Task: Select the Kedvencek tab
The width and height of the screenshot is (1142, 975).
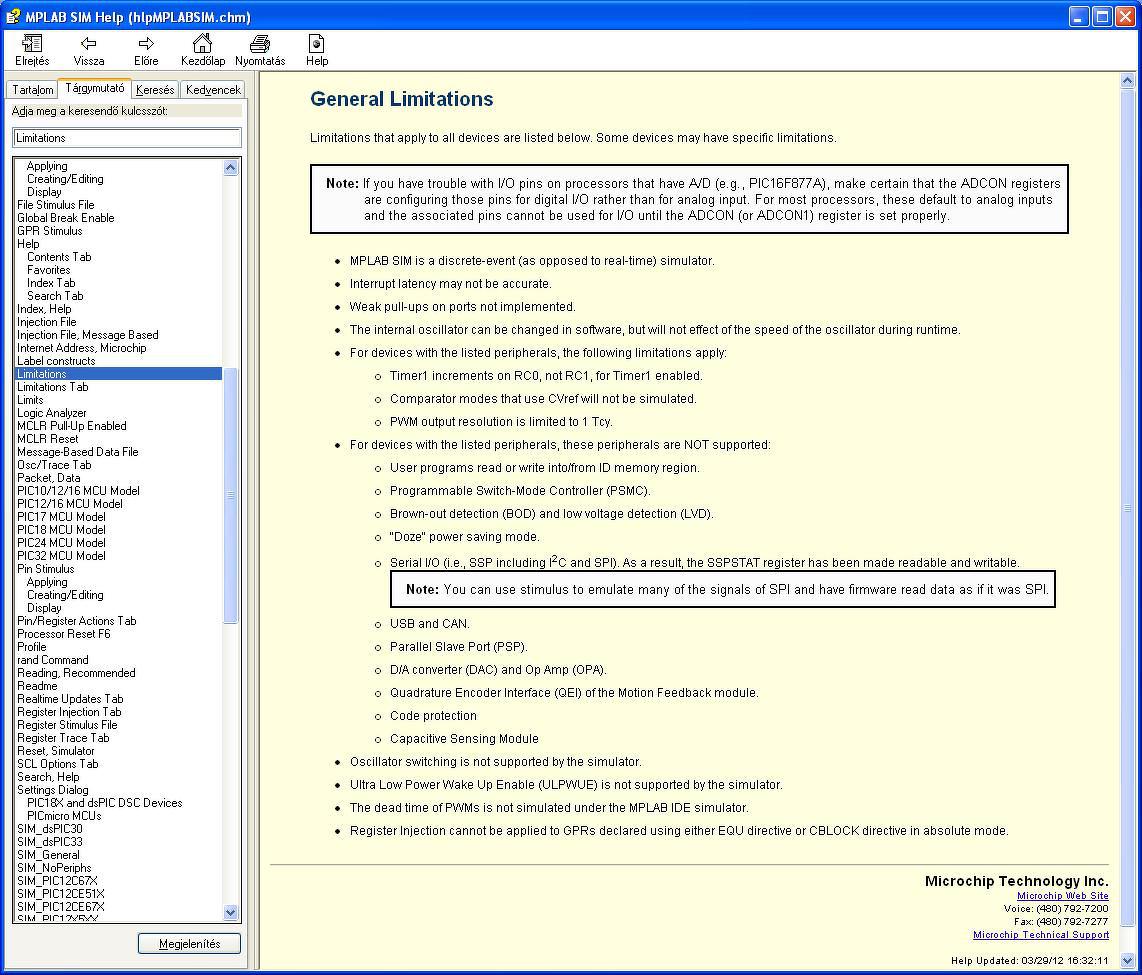Action: tap(213, 90)
